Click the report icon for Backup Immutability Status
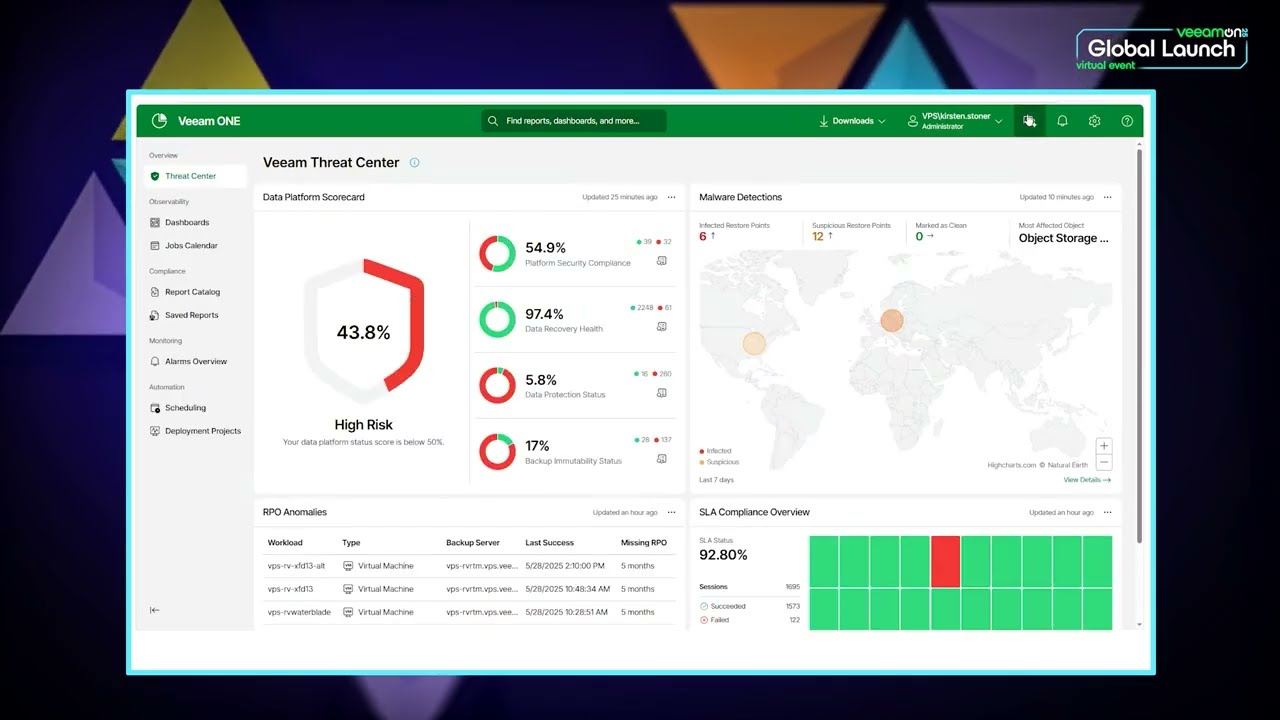This screenshot has width=1280, height=720. click(662, 458)
